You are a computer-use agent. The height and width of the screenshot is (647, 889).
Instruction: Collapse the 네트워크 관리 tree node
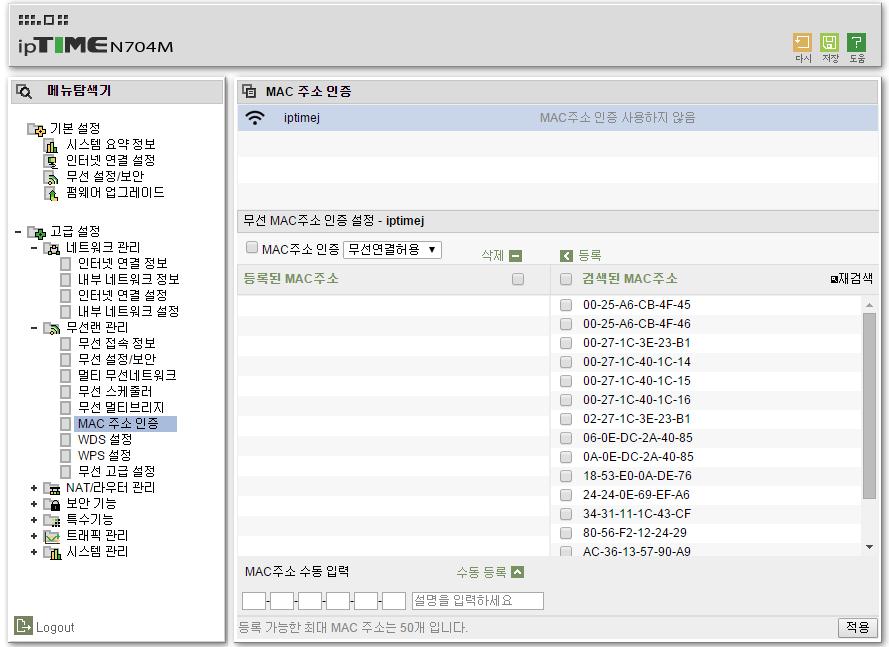click(x=34, y=248)
